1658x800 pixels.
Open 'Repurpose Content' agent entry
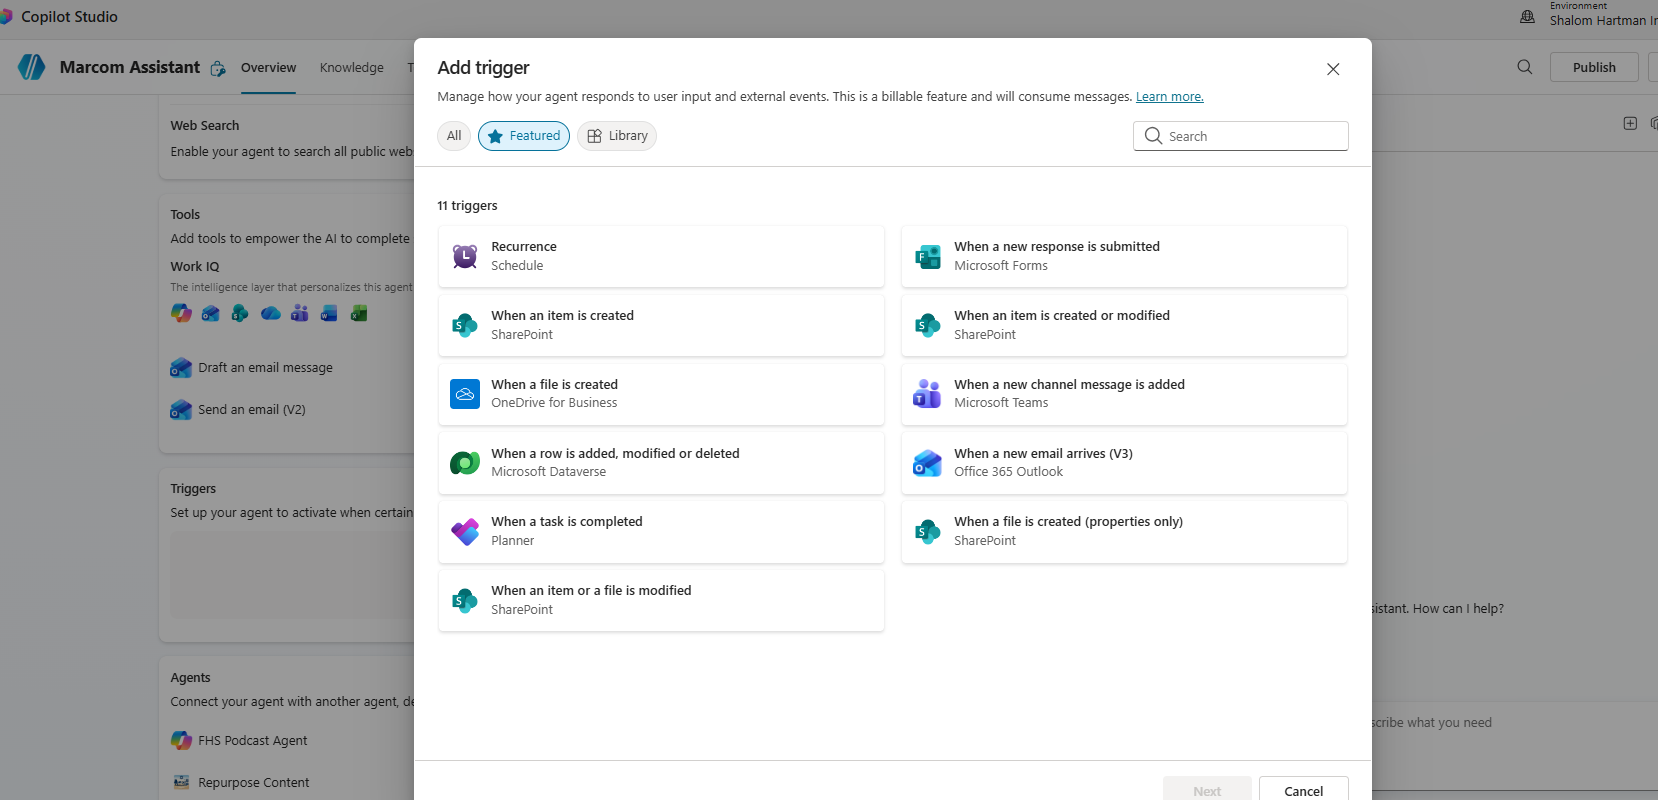tap(253, 783)
